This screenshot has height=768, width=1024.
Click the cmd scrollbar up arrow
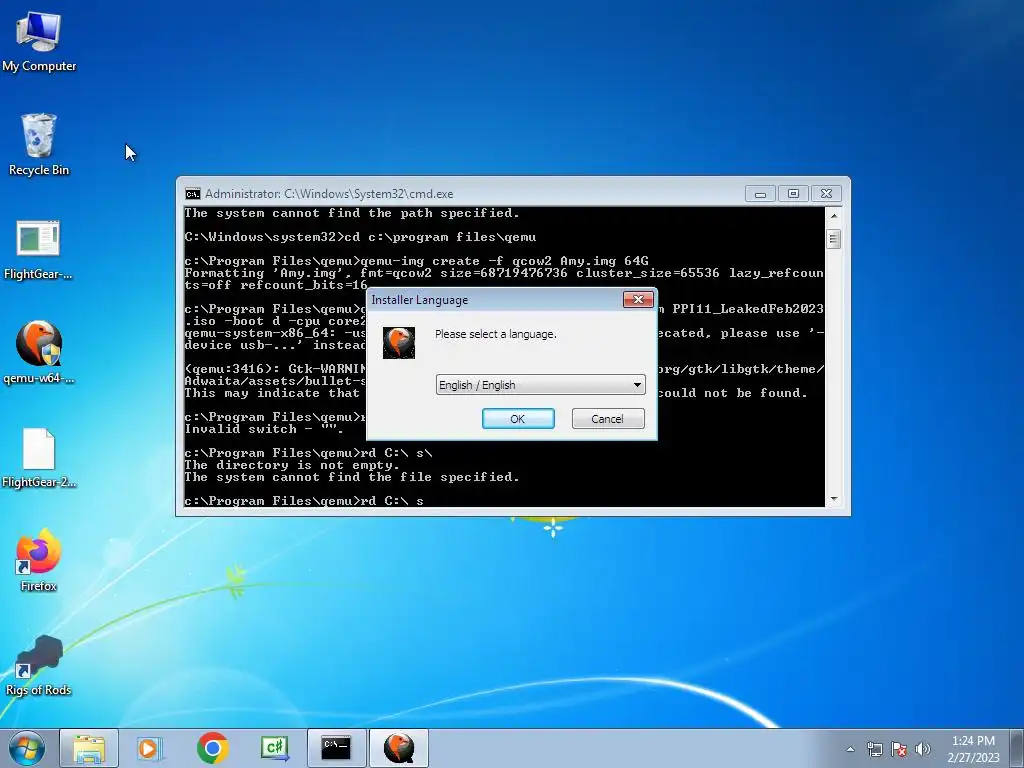pyautogui.click(x=833, y=215)
